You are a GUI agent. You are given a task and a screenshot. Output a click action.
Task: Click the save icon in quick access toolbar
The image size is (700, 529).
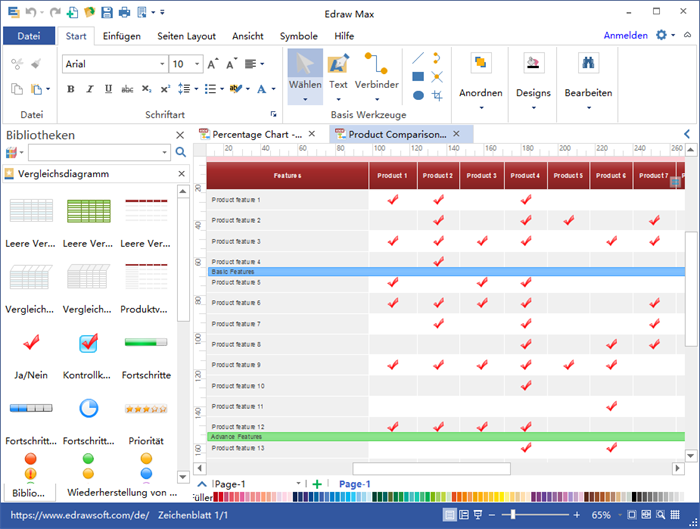point(107,12)
